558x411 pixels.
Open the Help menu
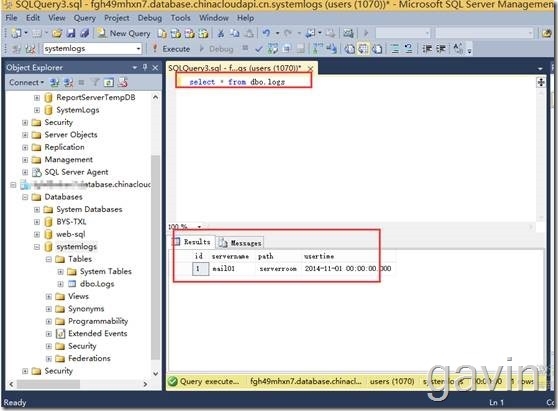(x=246, y=18)
